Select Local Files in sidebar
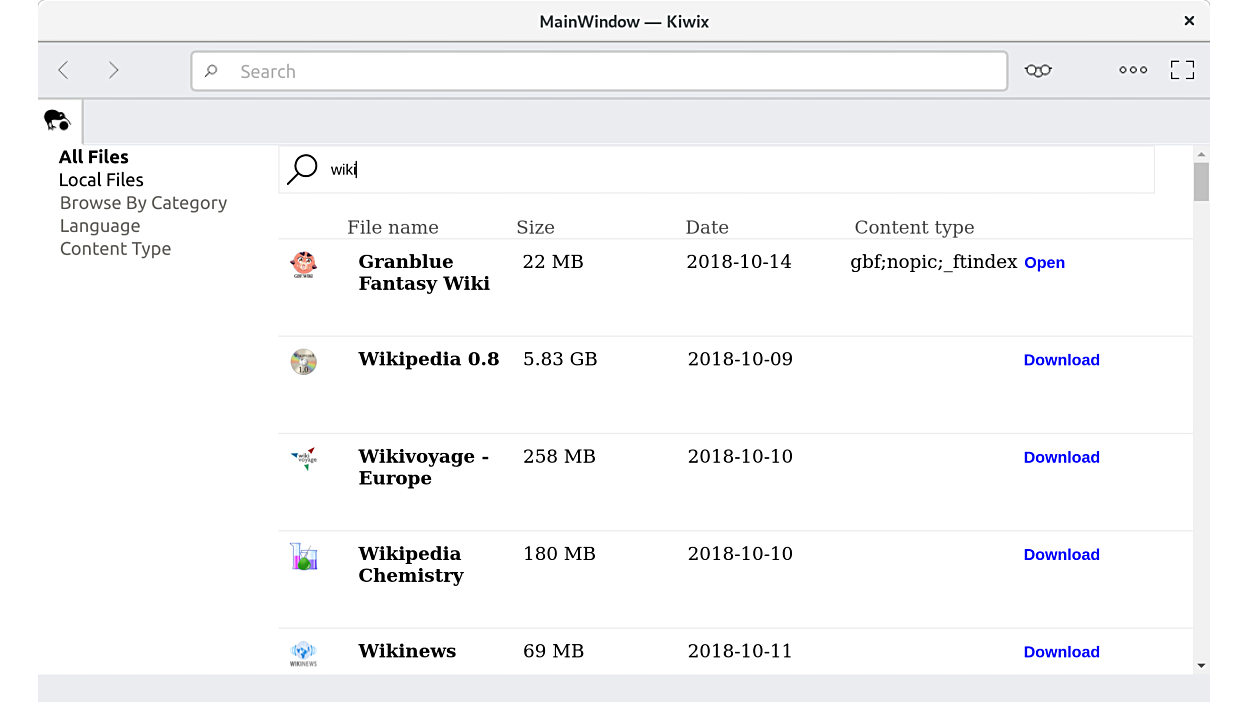The height and width of the screenshot is (702, 1248). (x=101, y=180)
